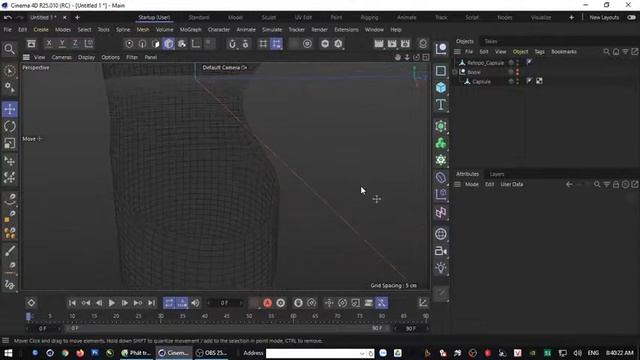Click lock icon in Attributes manager
The height and width of the screenshot is (360, 640).
click(616, 184)
